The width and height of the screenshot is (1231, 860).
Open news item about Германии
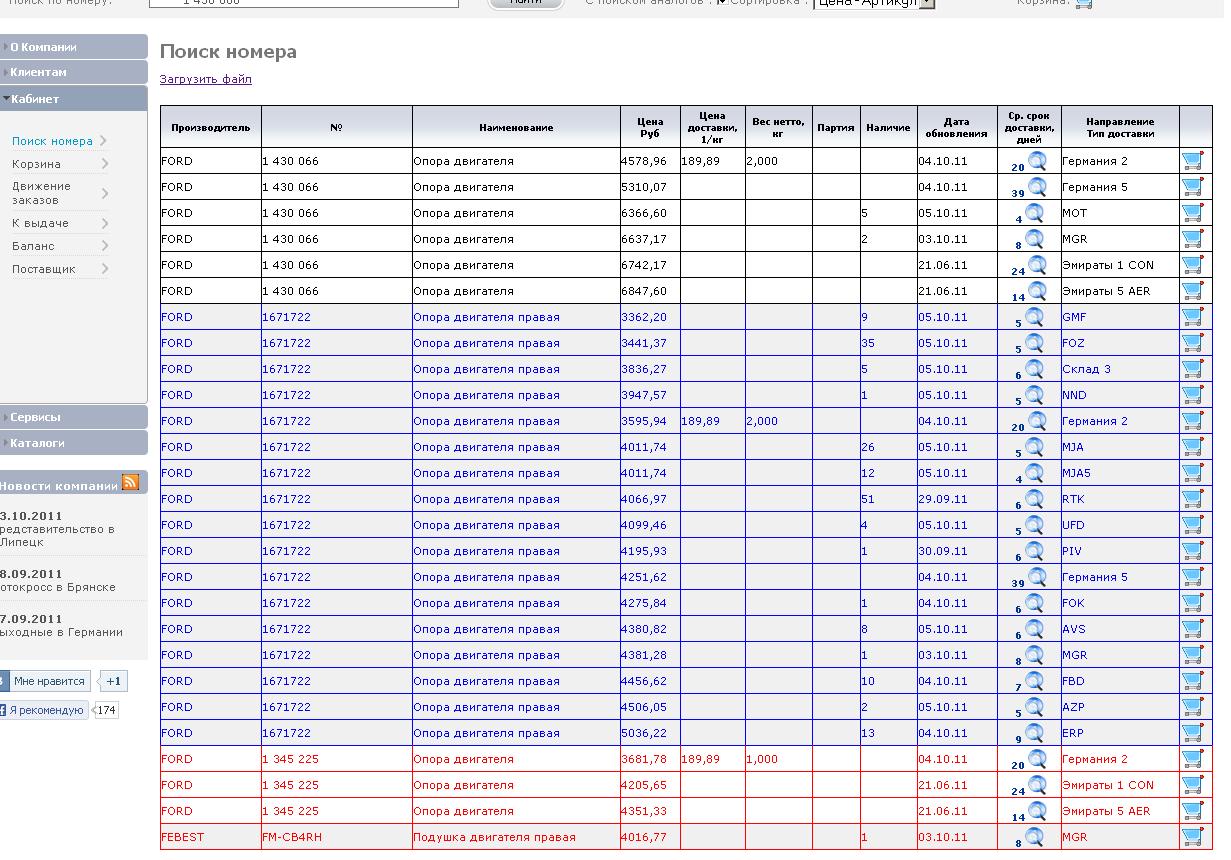tap(62, 632)
